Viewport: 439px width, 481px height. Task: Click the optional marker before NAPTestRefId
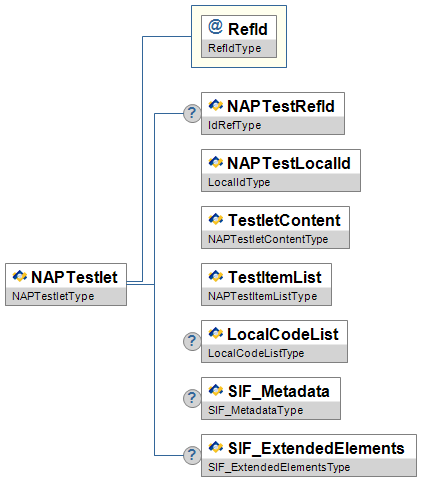pos(192,113)
